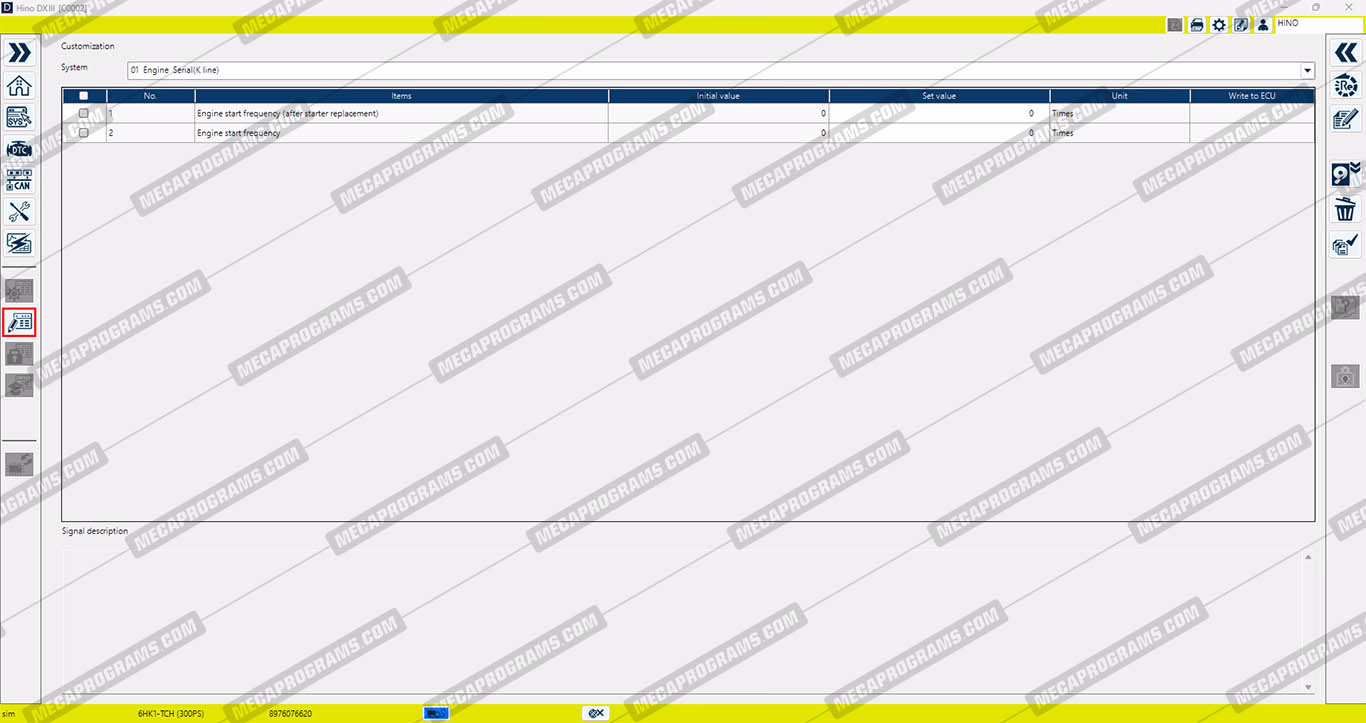Image resolution: width=1366 pixels, height=723 pixels.
Task: Click the printer icon in top bar
Action: 1197,25
